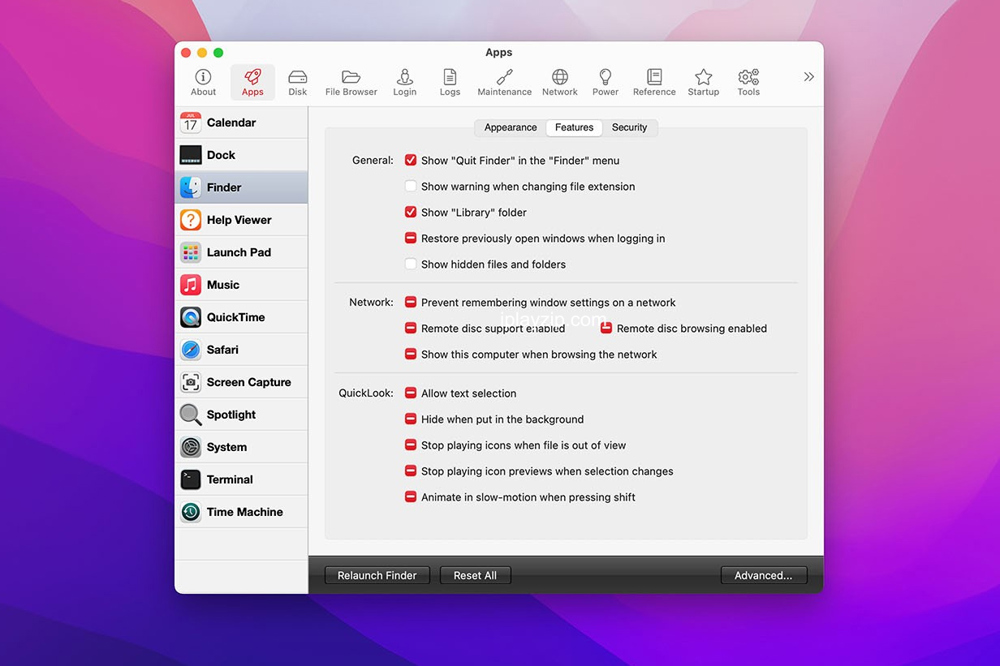Screen dimensions: 1000x666
Task: Select Terminal in the sidebar
Action: (241, 480)
